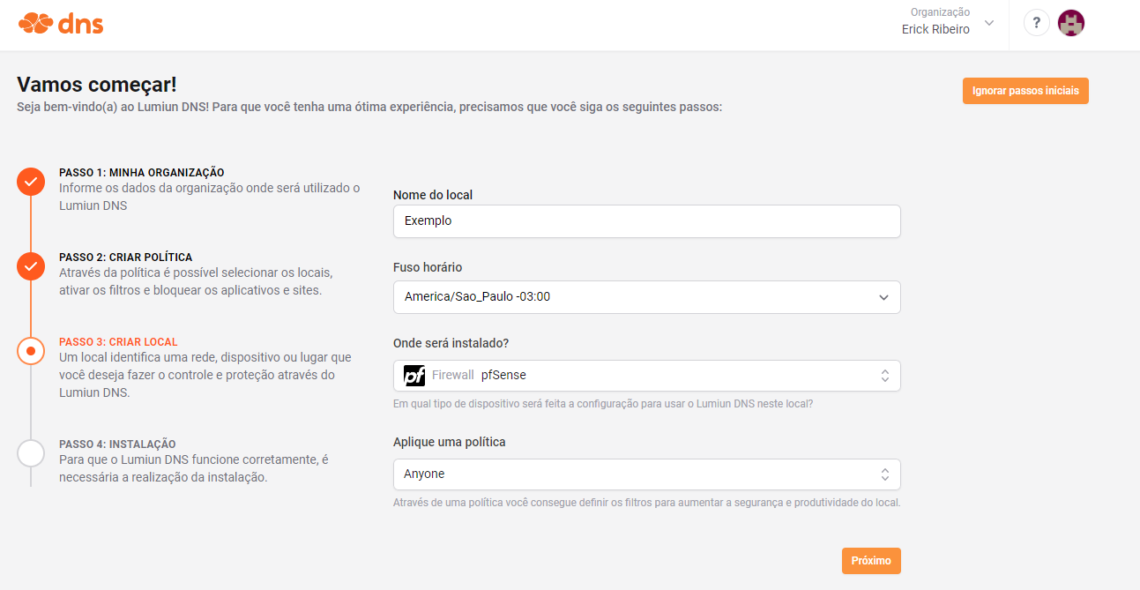Click the Passo 1 completed checkmark circle
Screen dimensions: 1140x590
pyautogui.click(x=31, y=181)
